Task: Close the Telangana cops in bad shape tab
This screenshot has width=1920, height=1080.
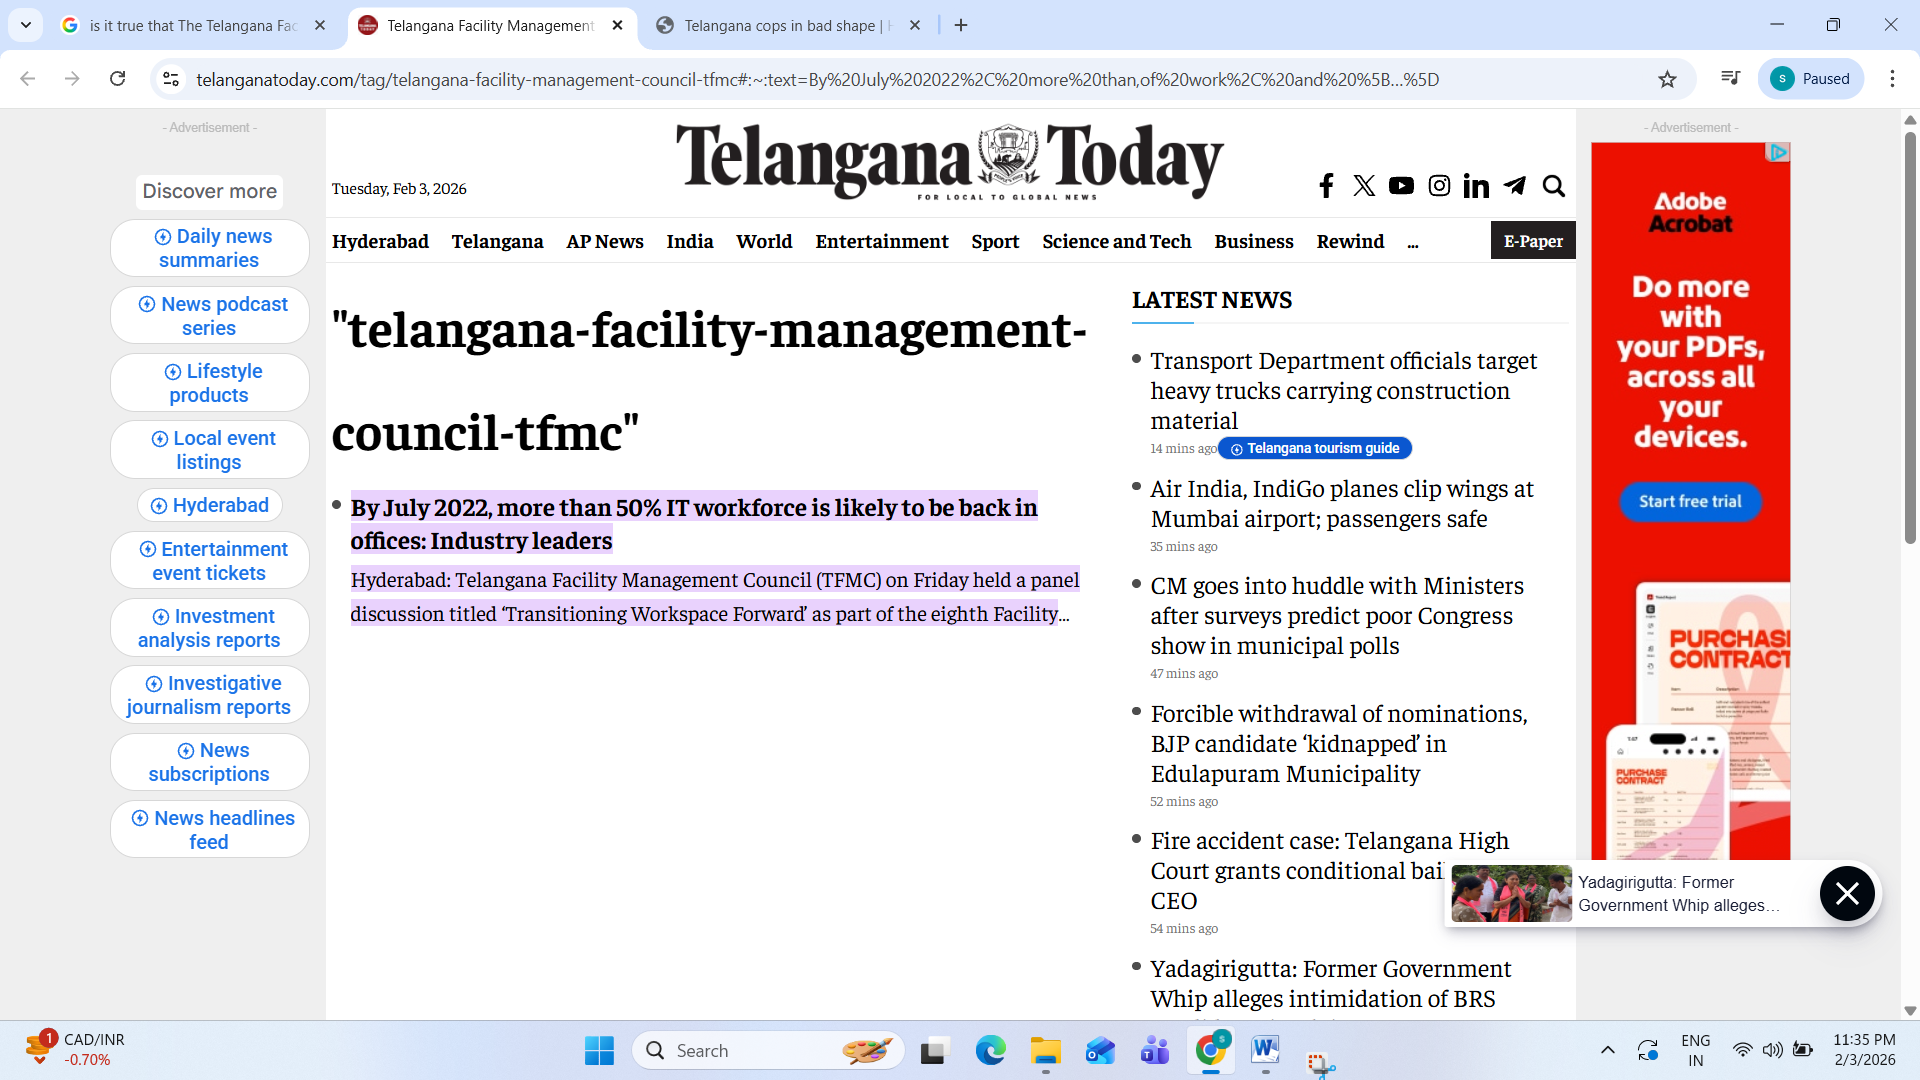Action: pyautogui.click(x=915, y=25)
